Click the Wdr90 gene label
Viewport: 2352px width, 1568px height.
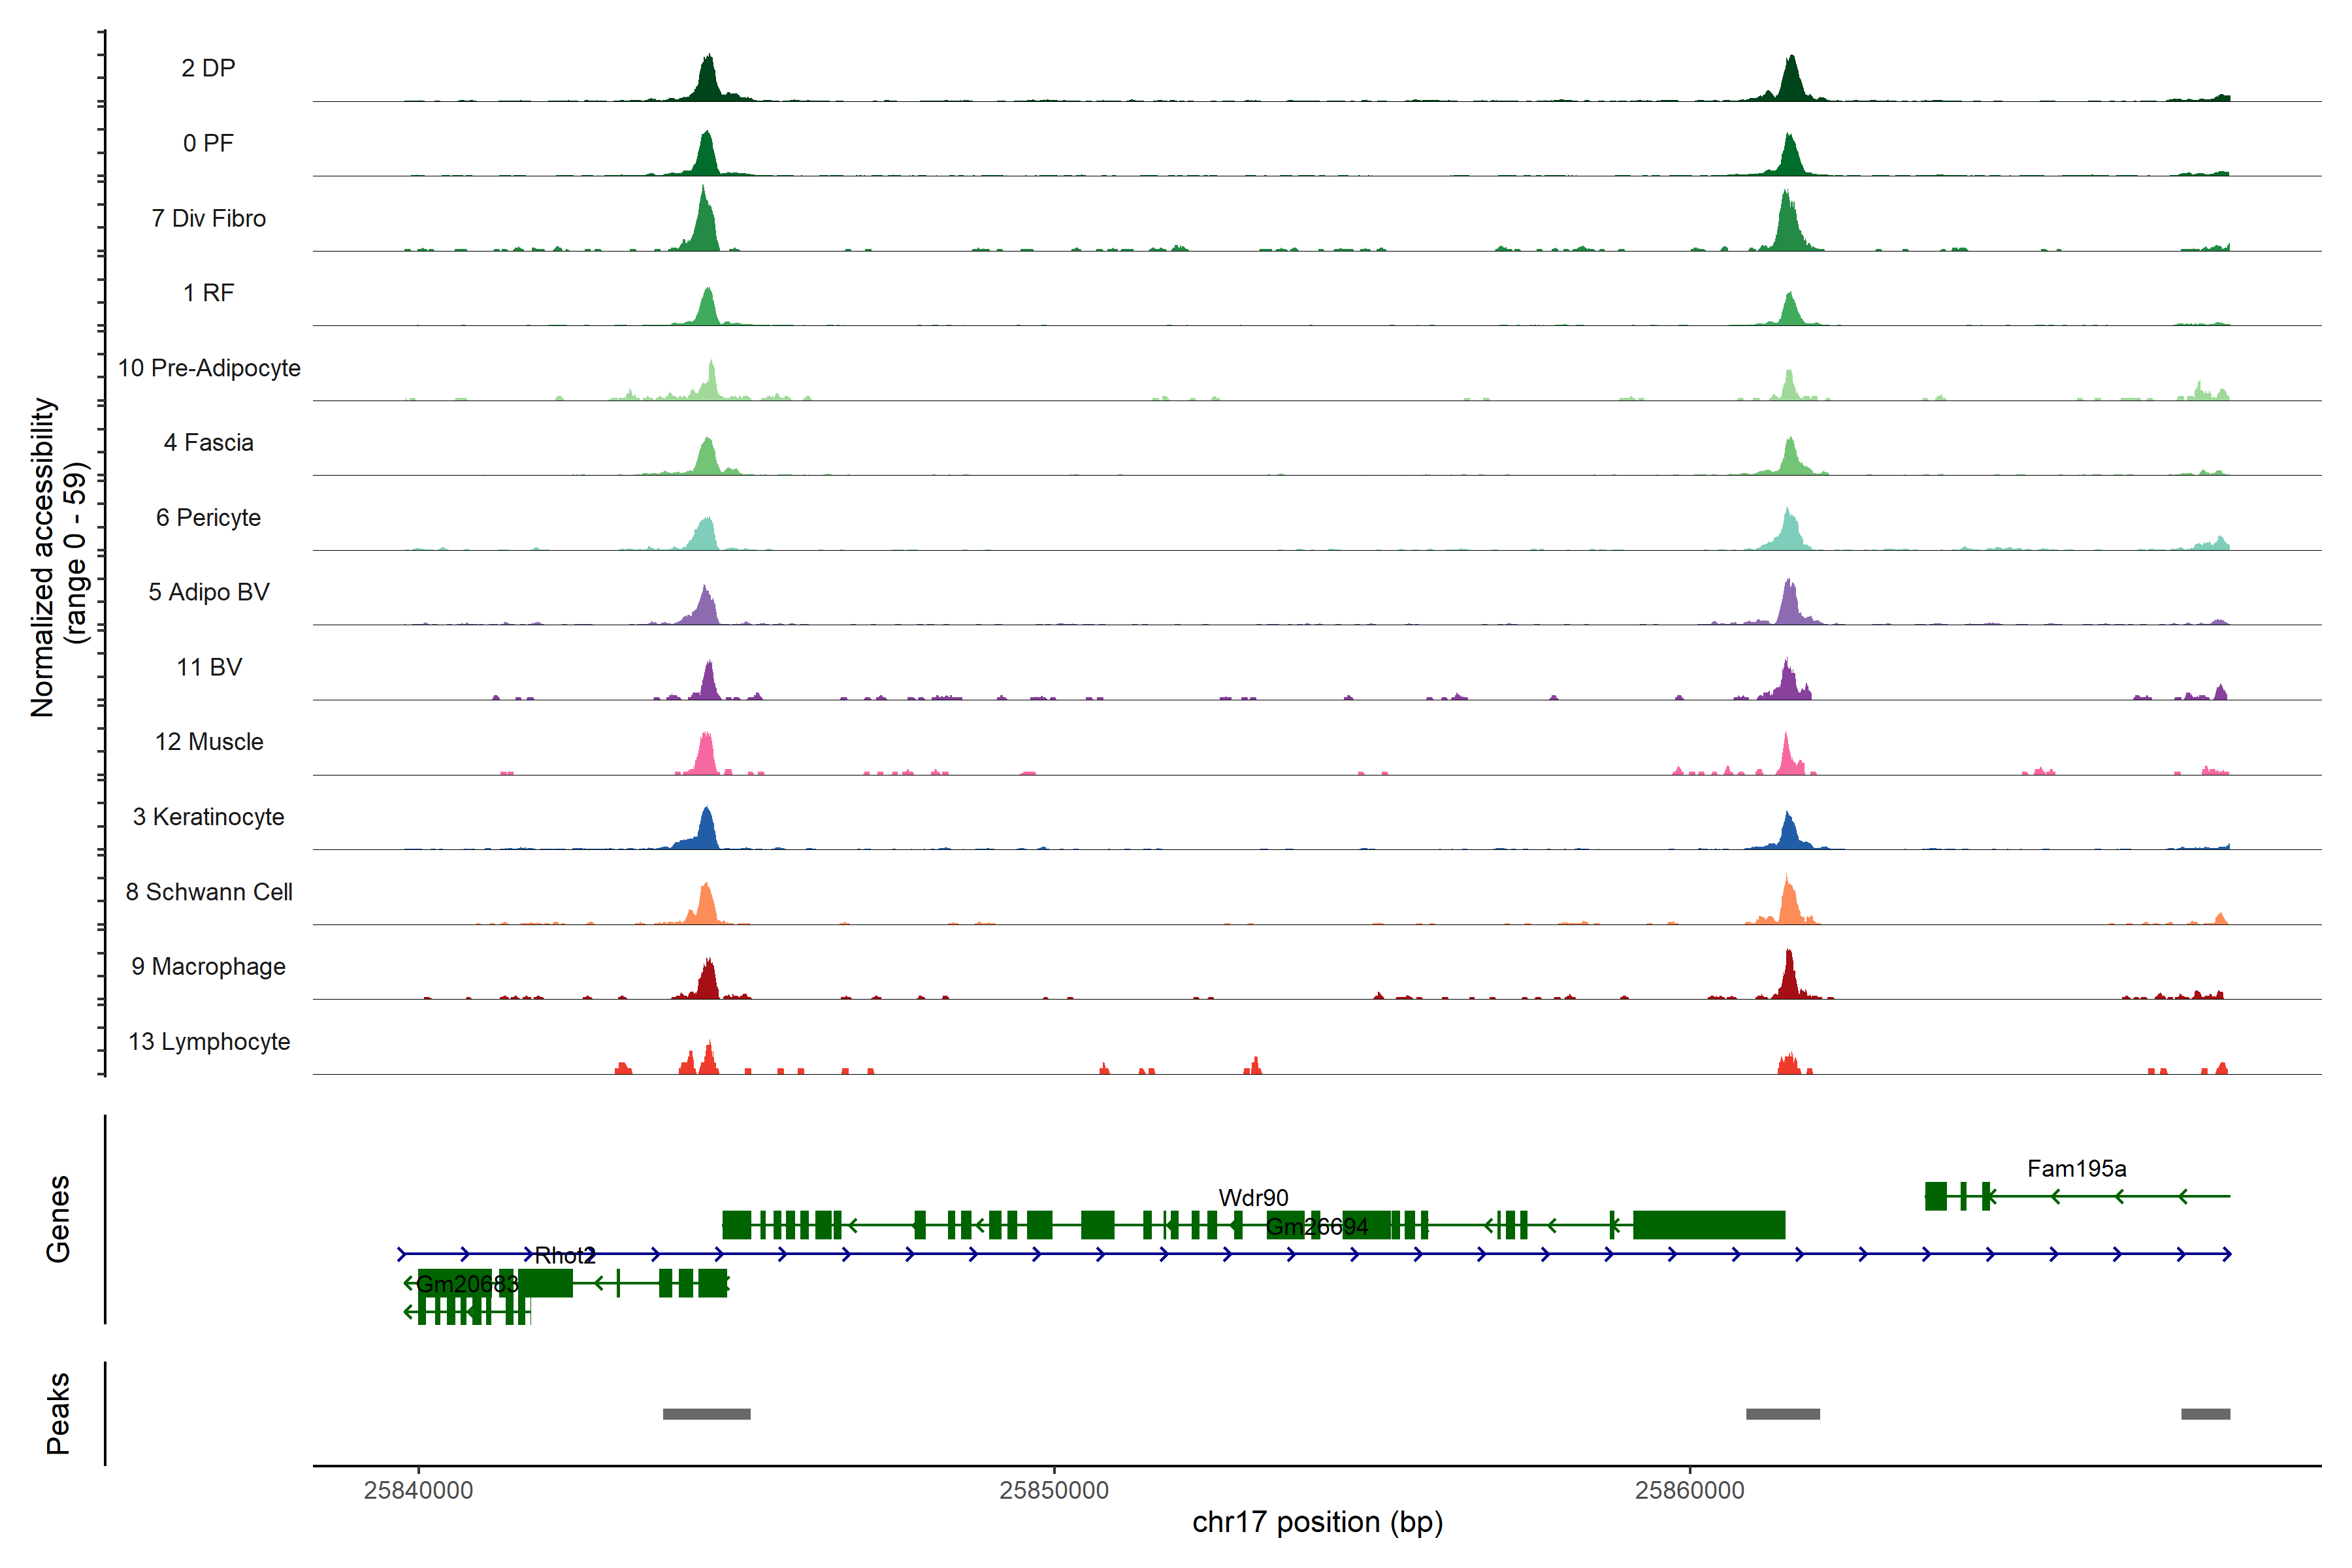point(1253,1197)
